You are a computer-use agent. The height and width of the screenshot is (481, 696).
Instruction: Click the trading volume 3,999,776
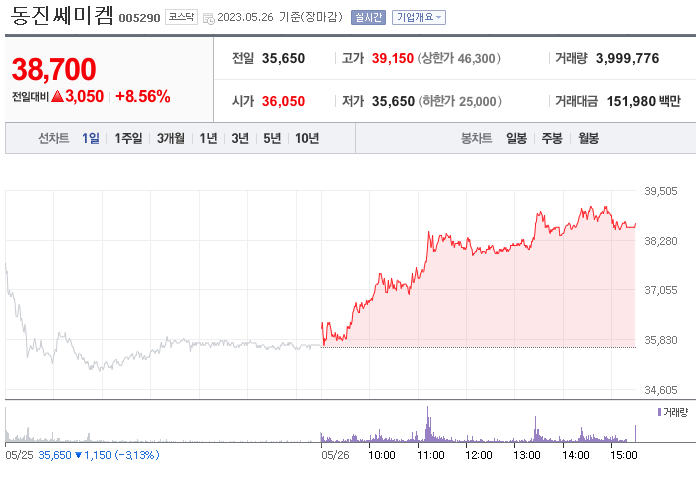pos(627,58)
